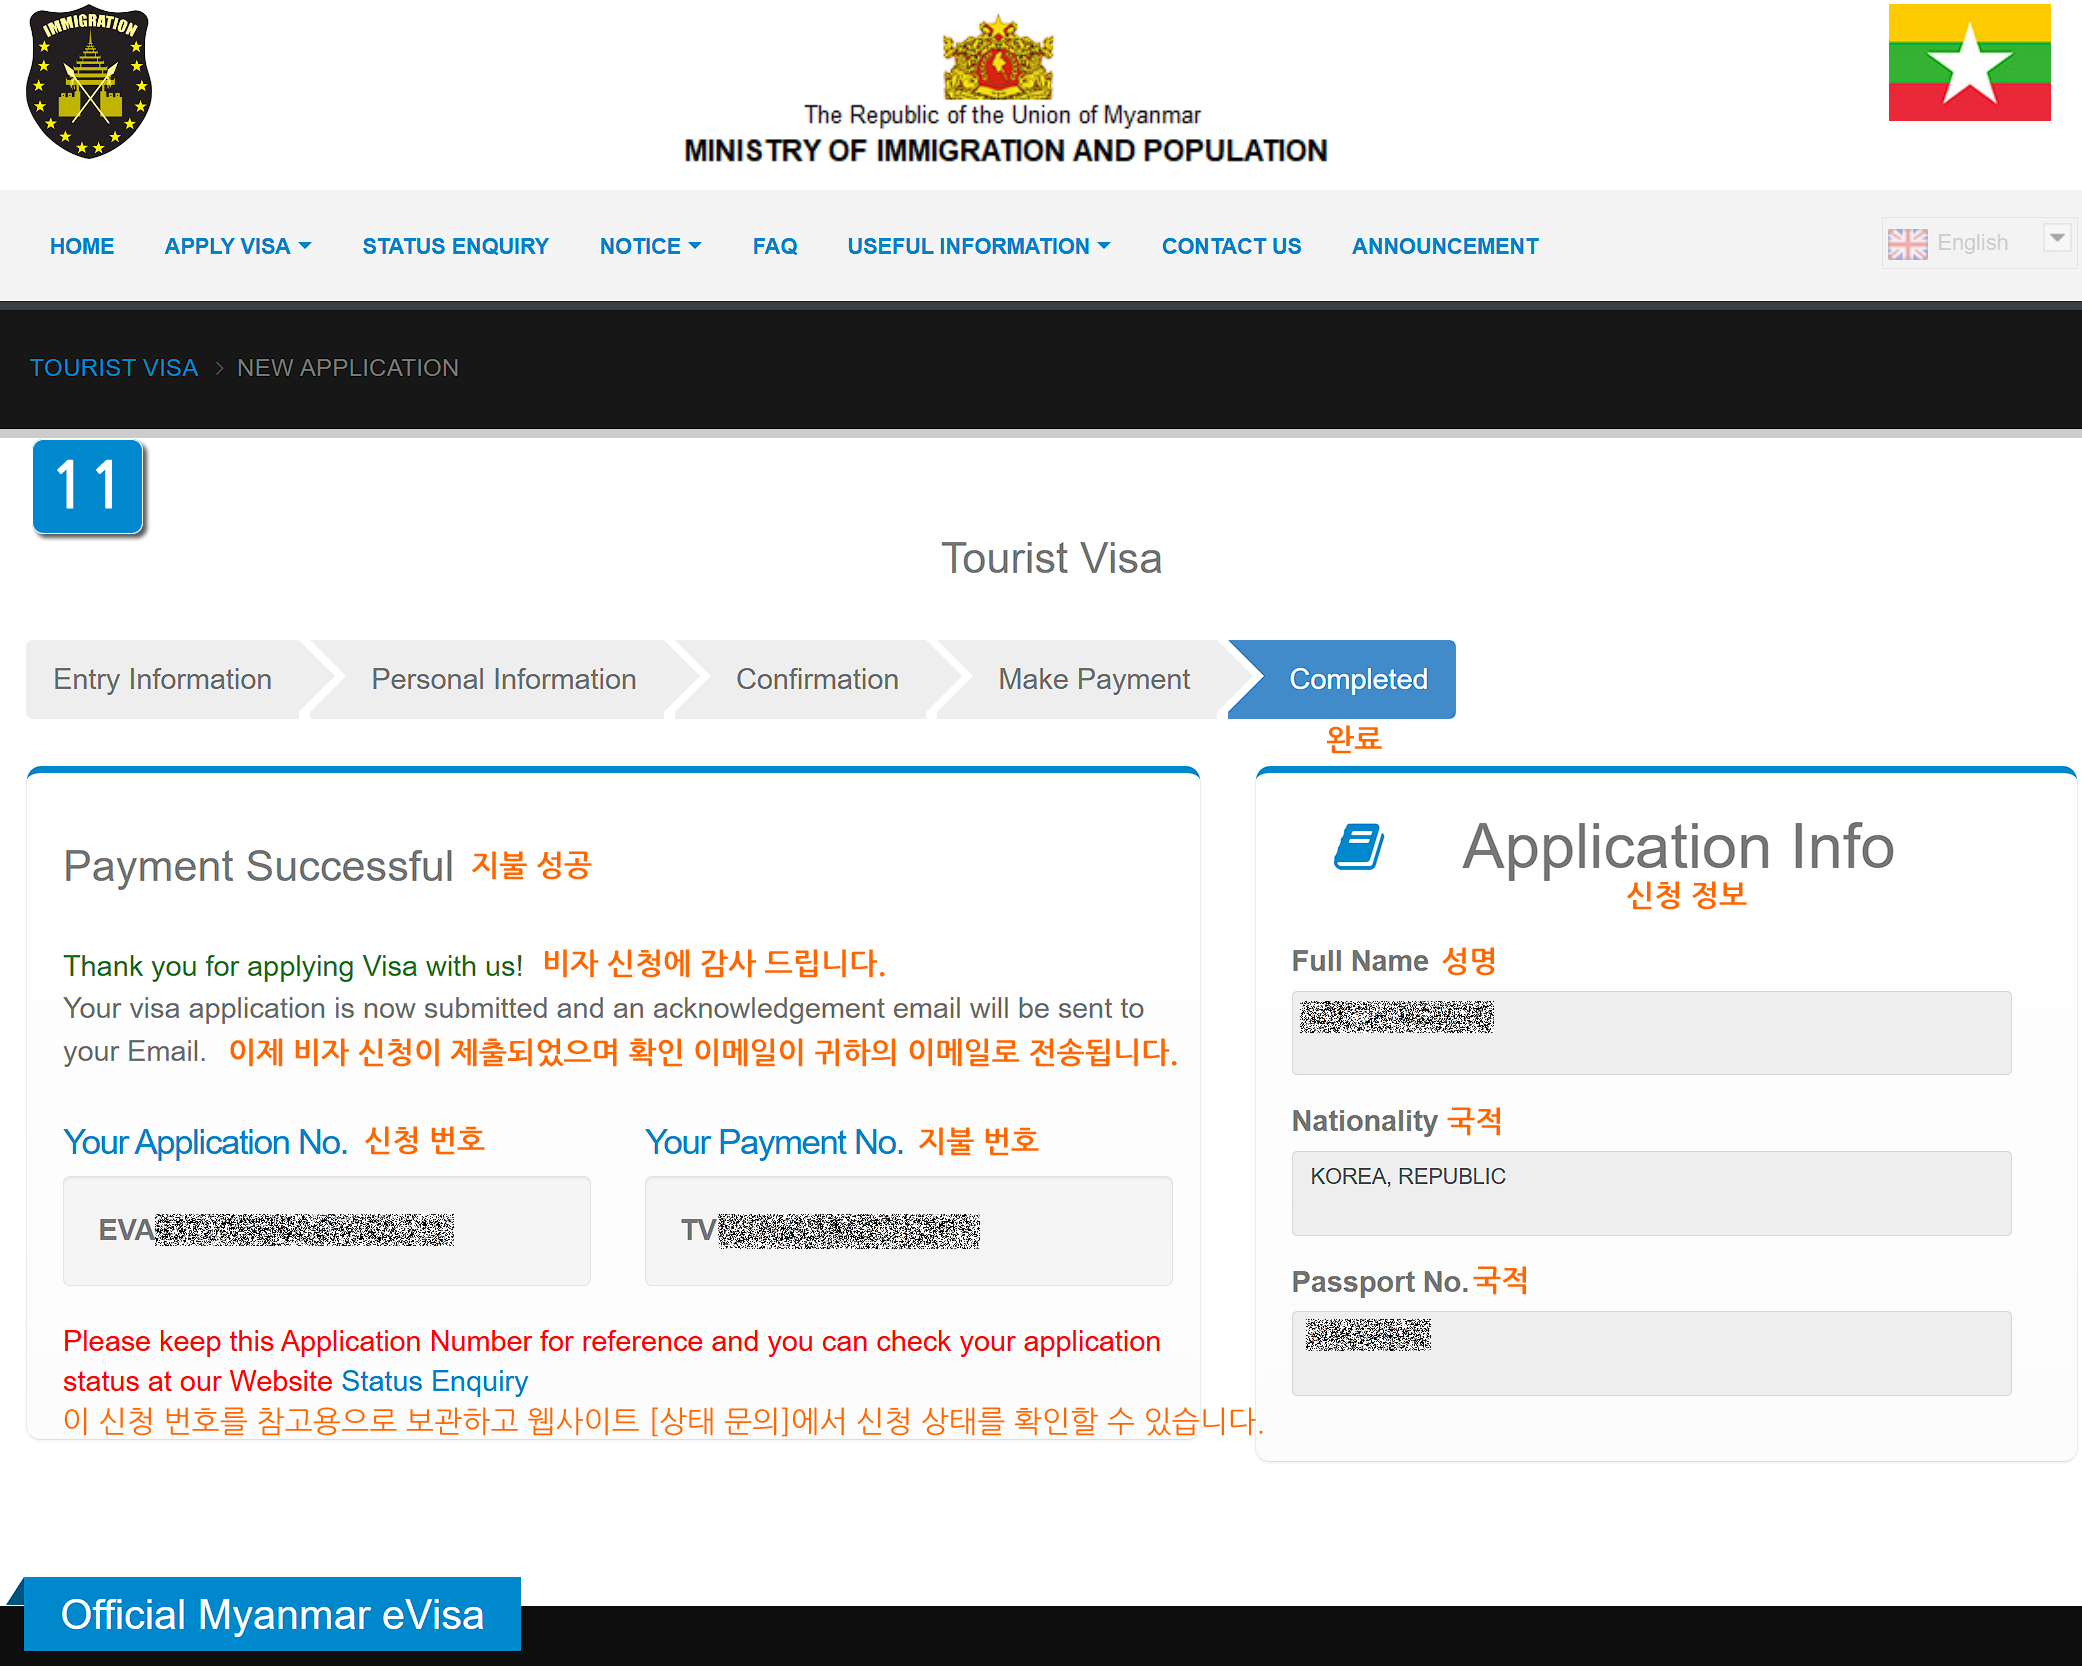Click the Application No. EVA field
The width and height of the screenshot is (2082, 1666).
point(326,1230)
